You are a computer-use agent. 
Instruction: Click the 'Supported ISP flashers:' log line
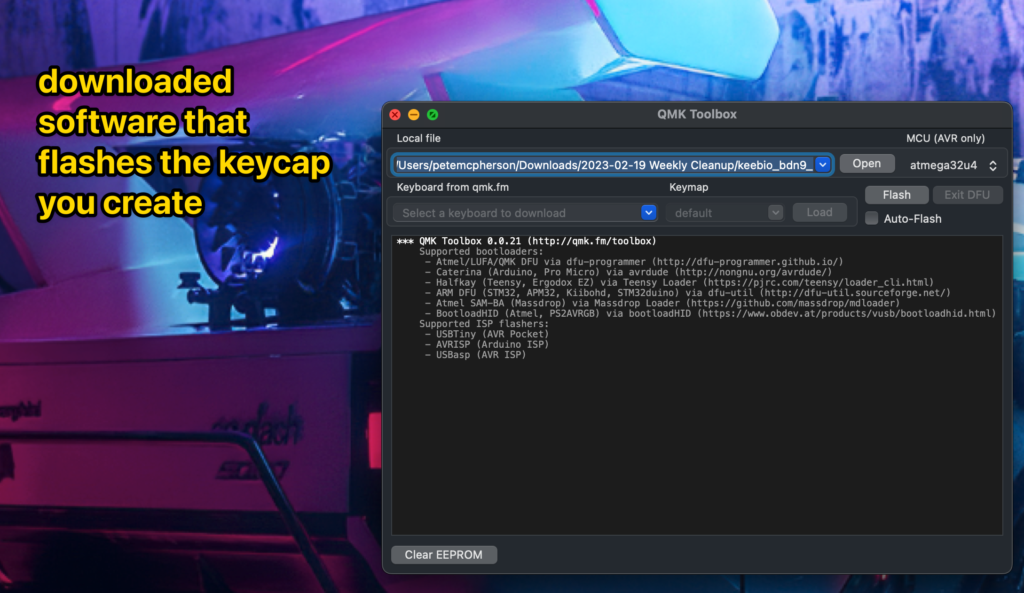(484, 324)
